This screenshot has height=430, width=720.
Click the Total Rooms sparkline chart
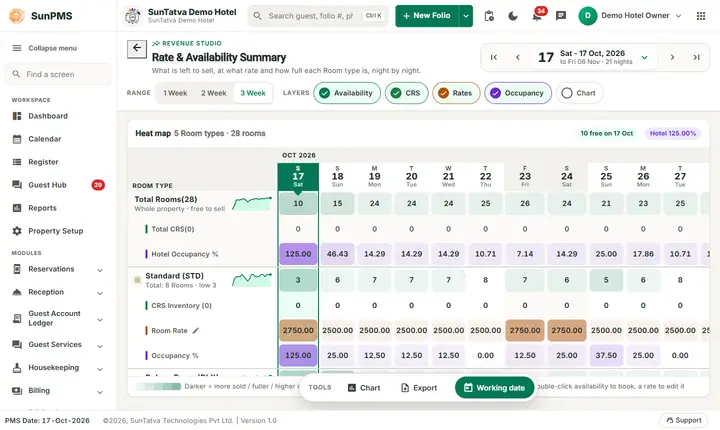click(x=252, y=204)
